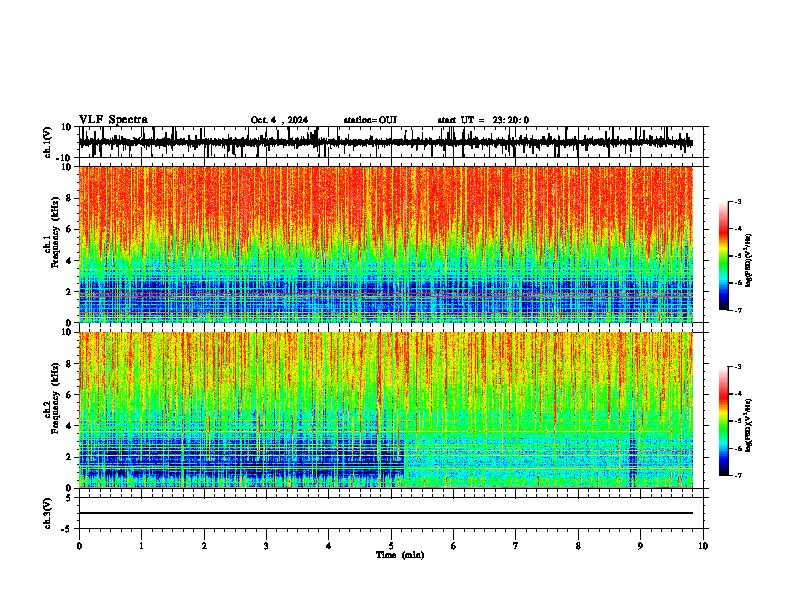This screenshot has height=612, width=792.
Task: Click ch.2 frequency tick label '4'
Action: (x=70, y=426)
